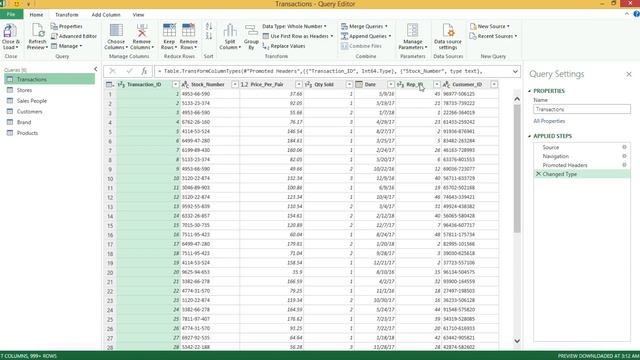Open Data Type Whole Number dropdown
This screenshot has height=360, width=640.
[294, 26]
